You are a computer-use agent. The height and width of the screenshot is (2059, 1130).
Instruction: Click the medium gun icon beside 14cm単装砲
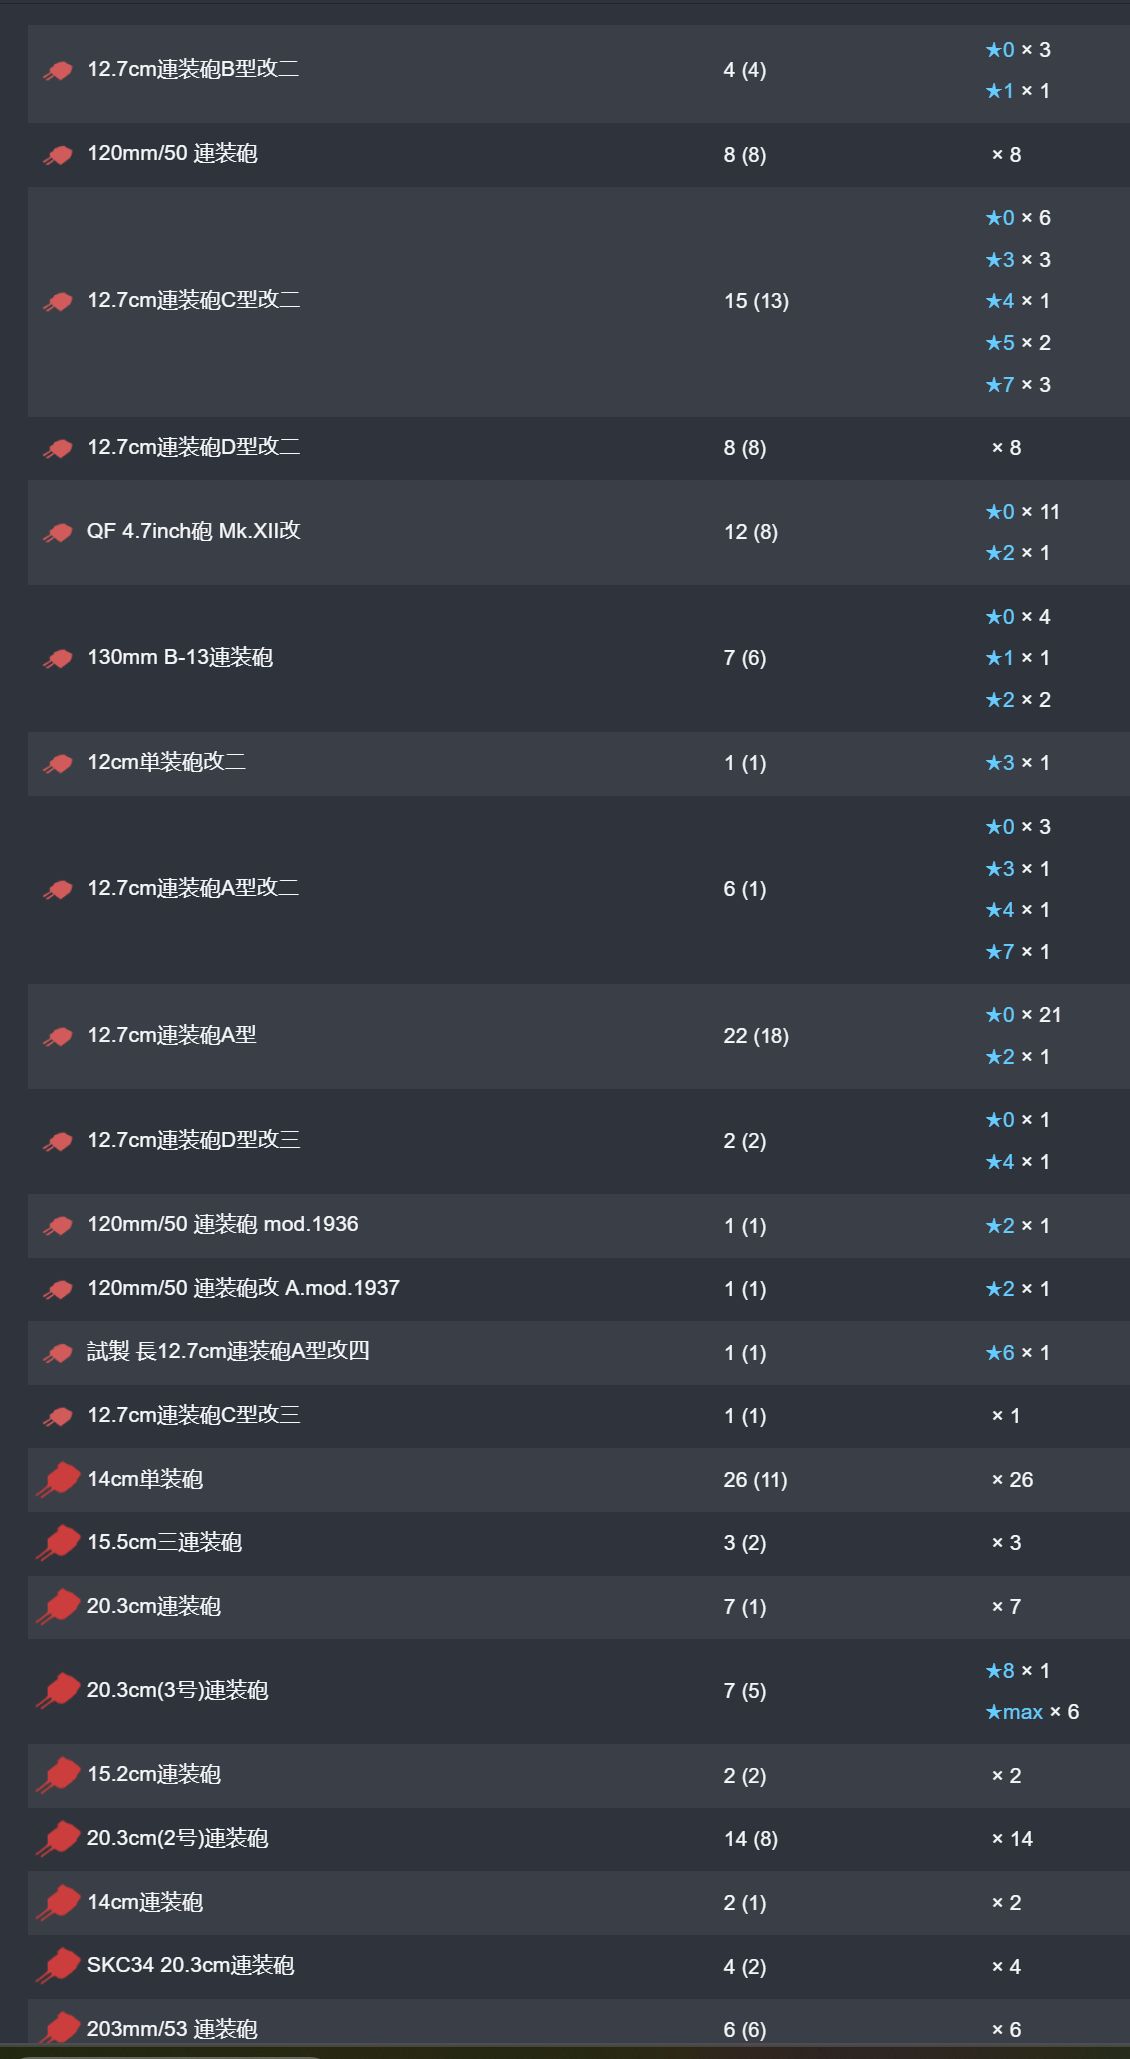coord(58,1480)
